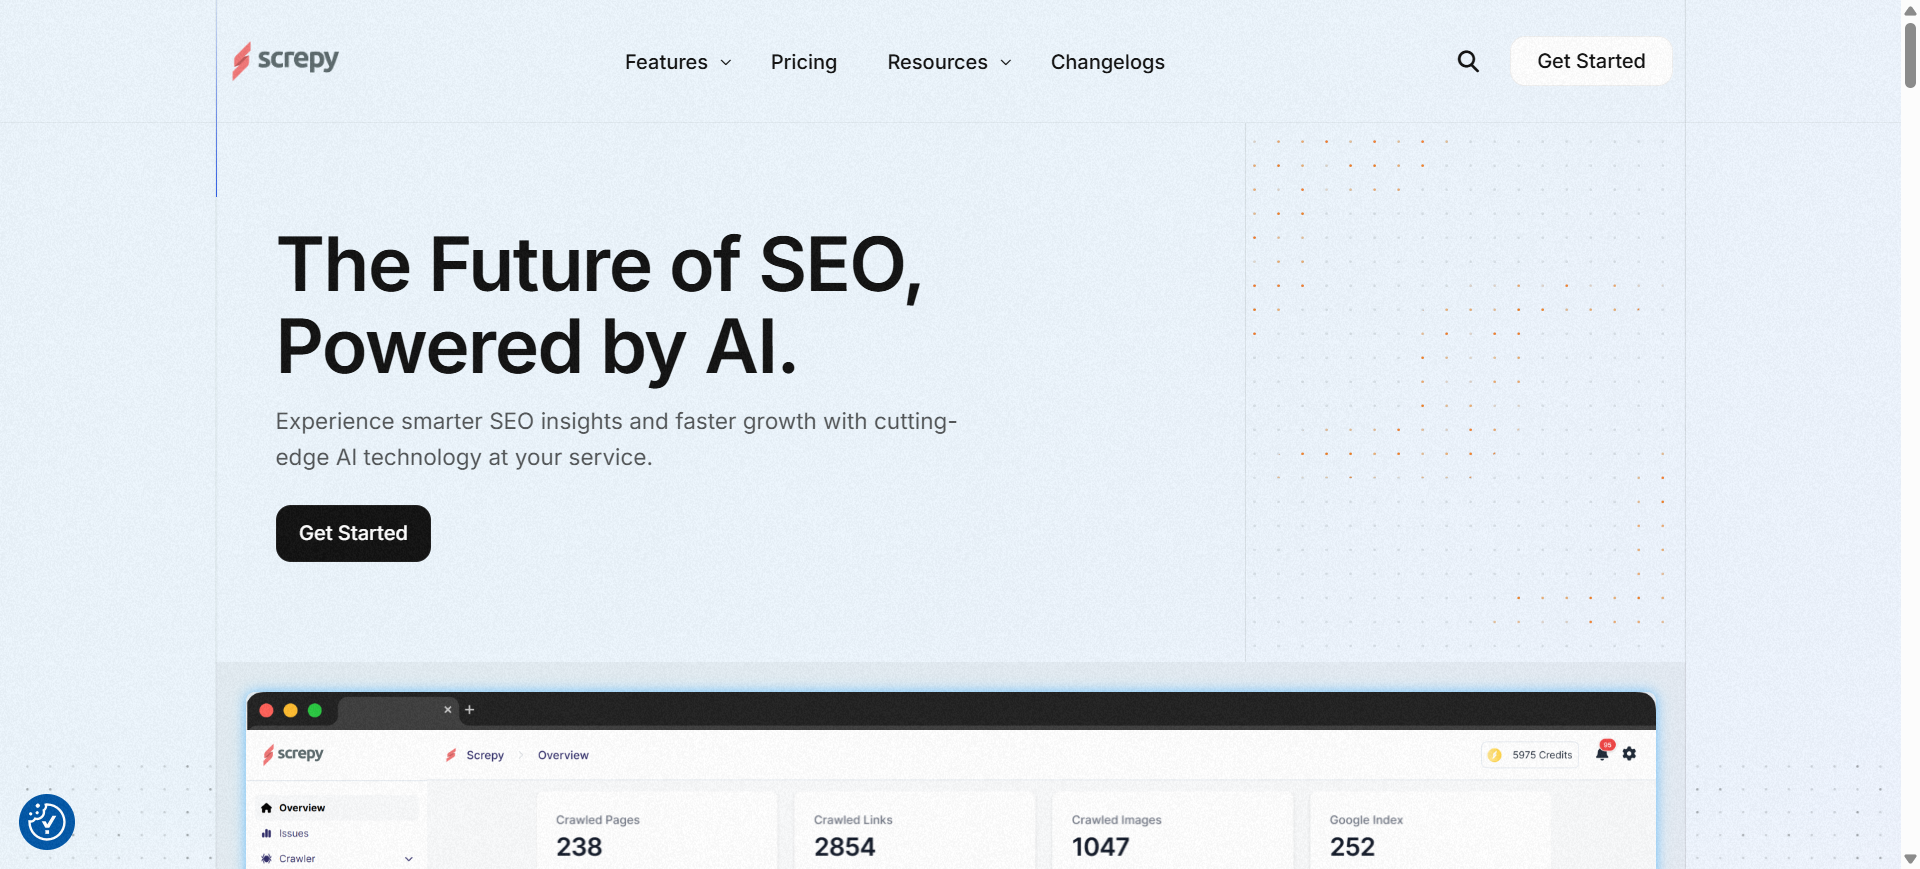Click the Crawler bug icon in sidebar

(x=266, y=858)
